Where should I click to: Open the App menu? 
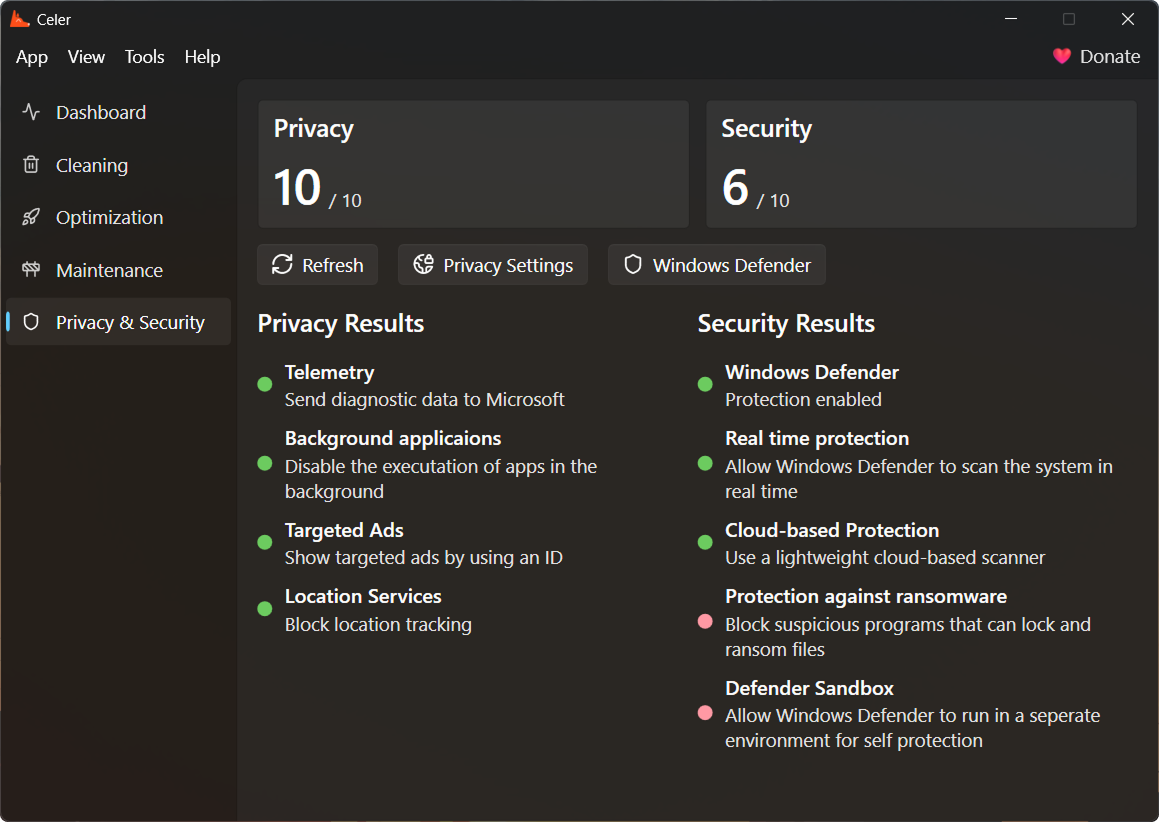[x=32, y=57]
